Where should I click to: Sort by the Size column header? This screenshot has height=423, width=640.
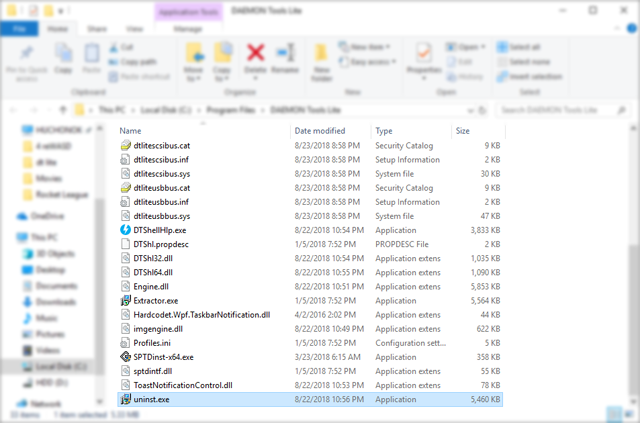pos(478,131)
